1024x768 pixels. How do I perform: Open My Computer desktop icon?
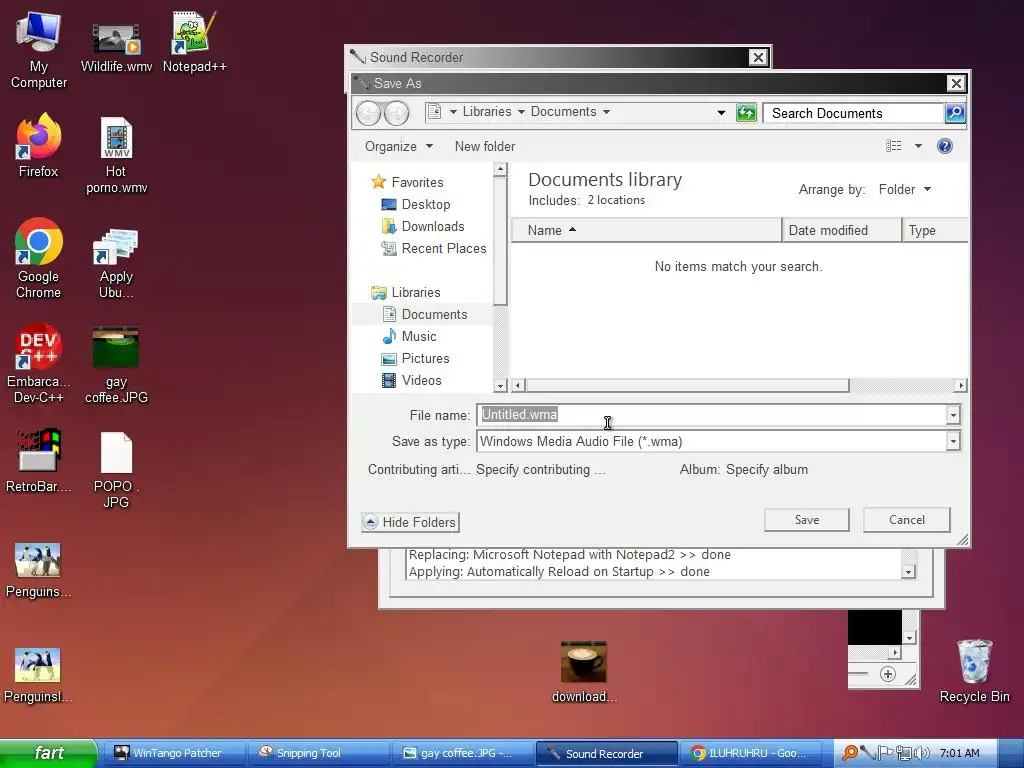39,49
